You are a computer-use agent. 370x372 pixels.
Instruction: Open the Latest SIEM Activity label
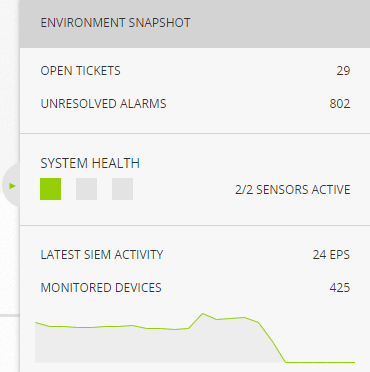point(102,255)
